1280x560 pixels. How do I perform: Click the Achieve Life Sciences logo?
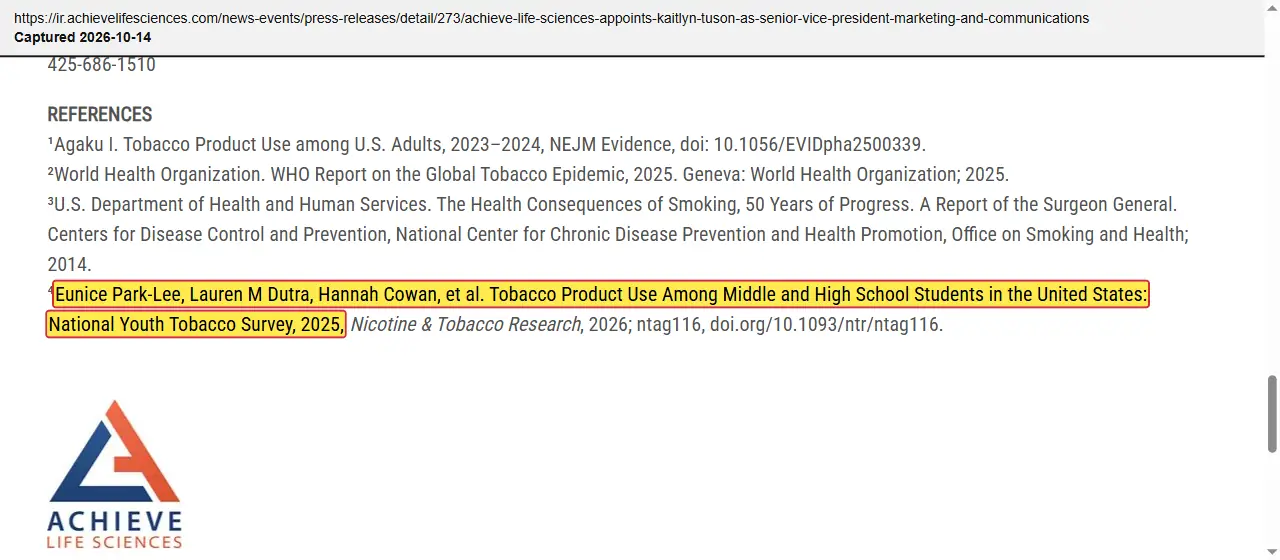(x=115, y=474)
